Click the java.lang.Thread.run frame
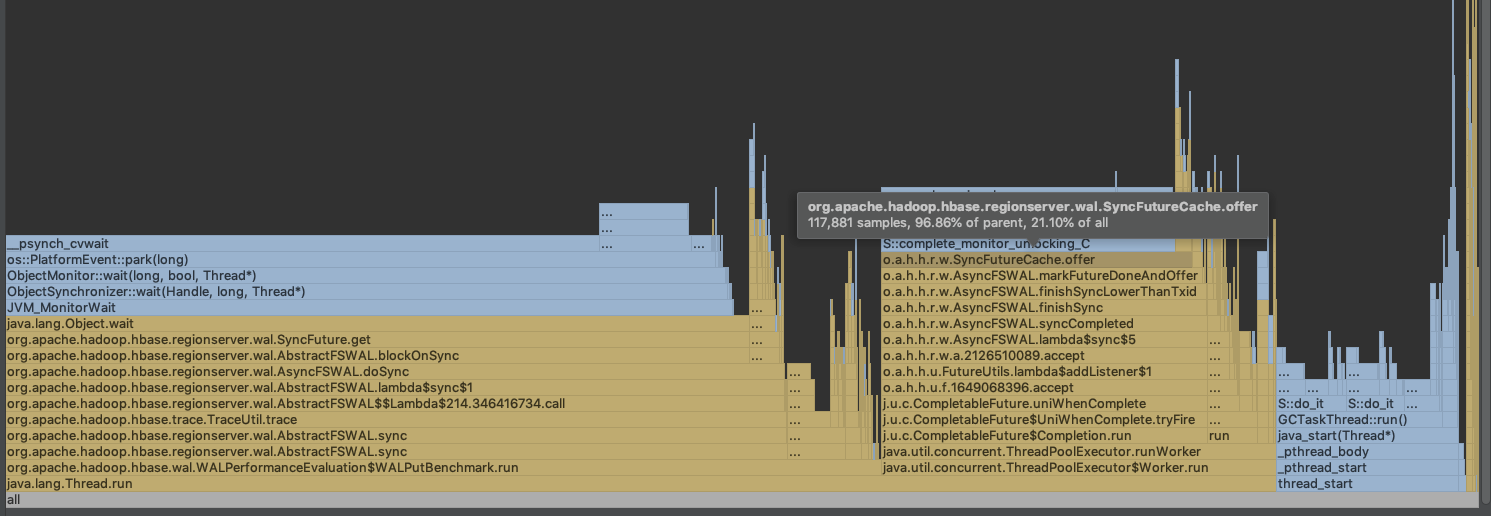The height and width of the screenshot is (516, 1491). click(640, 483)
